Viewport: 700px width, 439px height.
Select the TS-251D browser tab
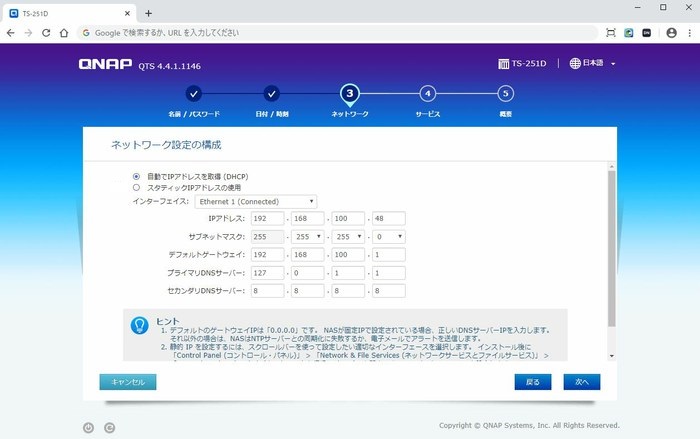pos(69,13)
